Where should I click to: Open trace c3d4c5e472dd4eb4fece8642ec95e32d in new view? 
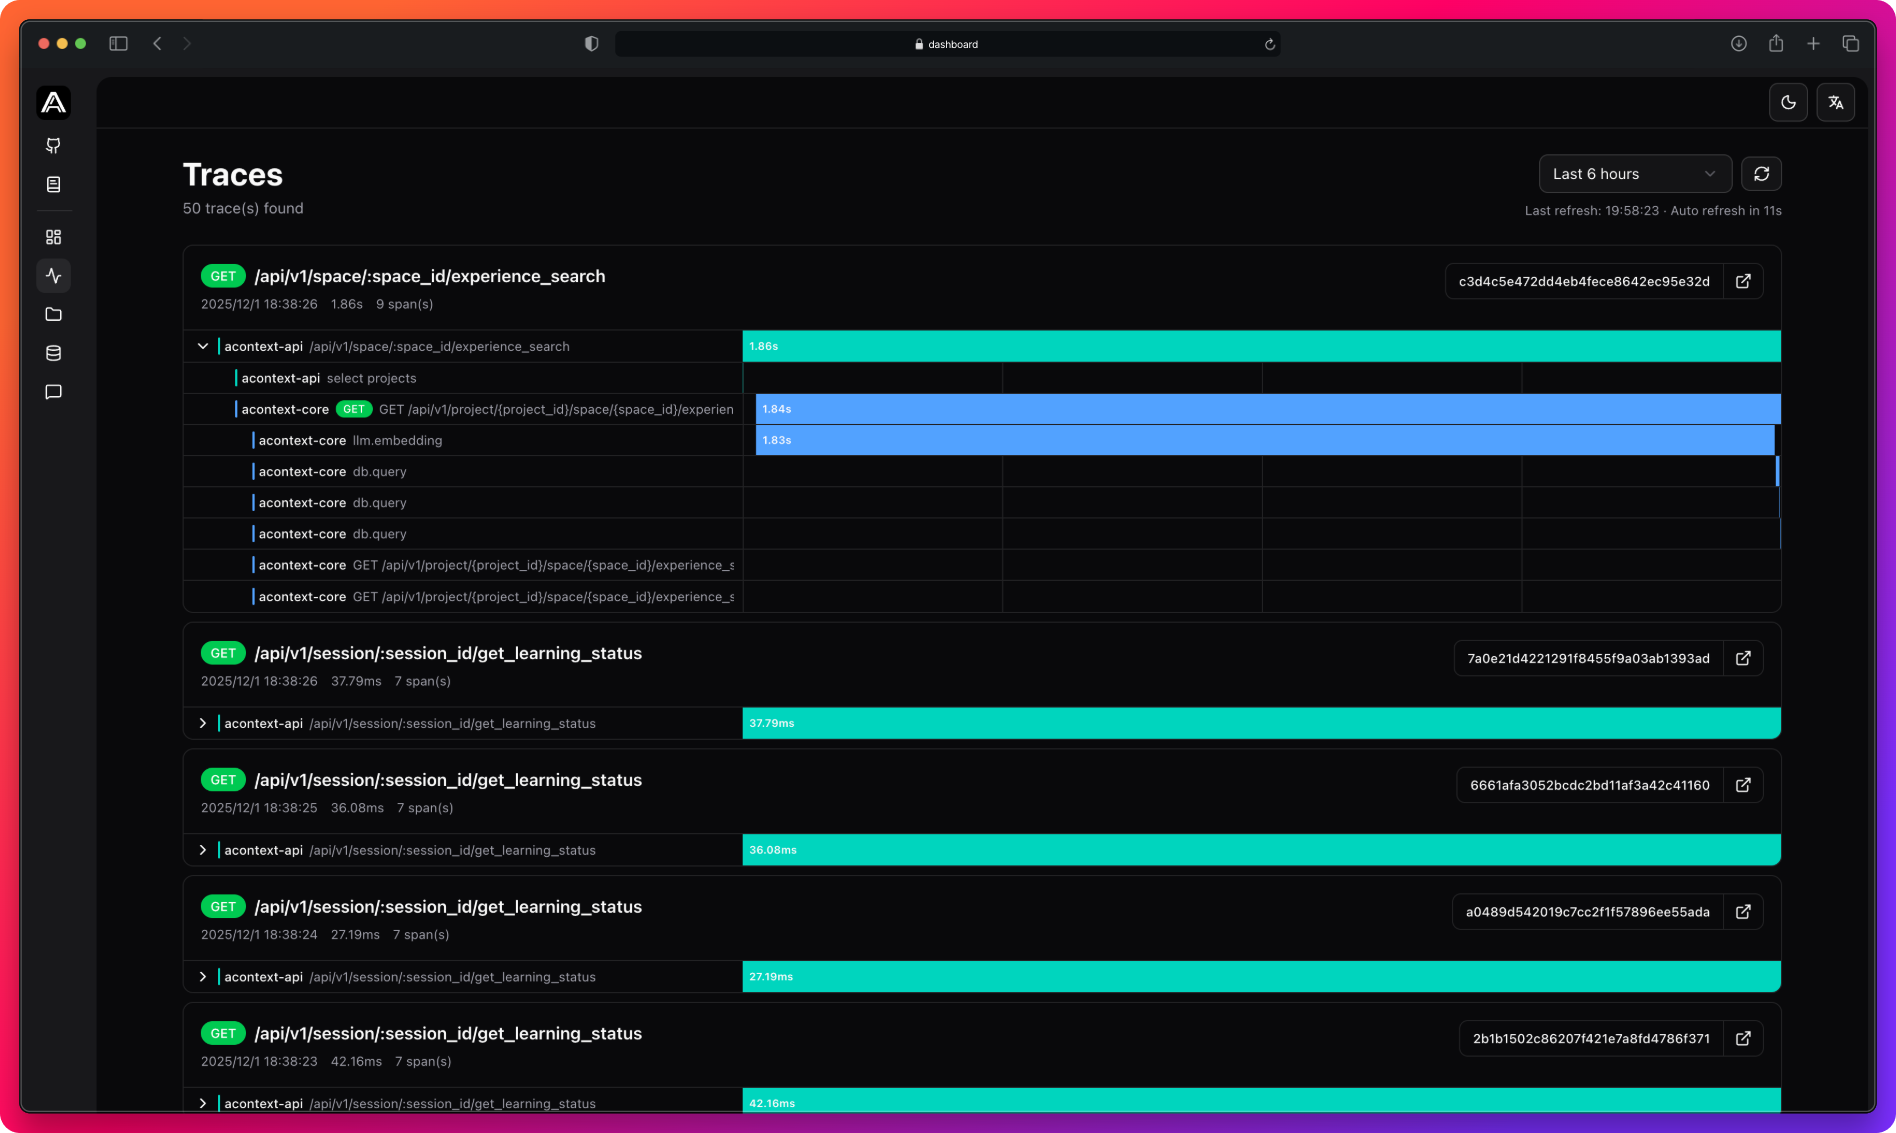coord(1743,281)
